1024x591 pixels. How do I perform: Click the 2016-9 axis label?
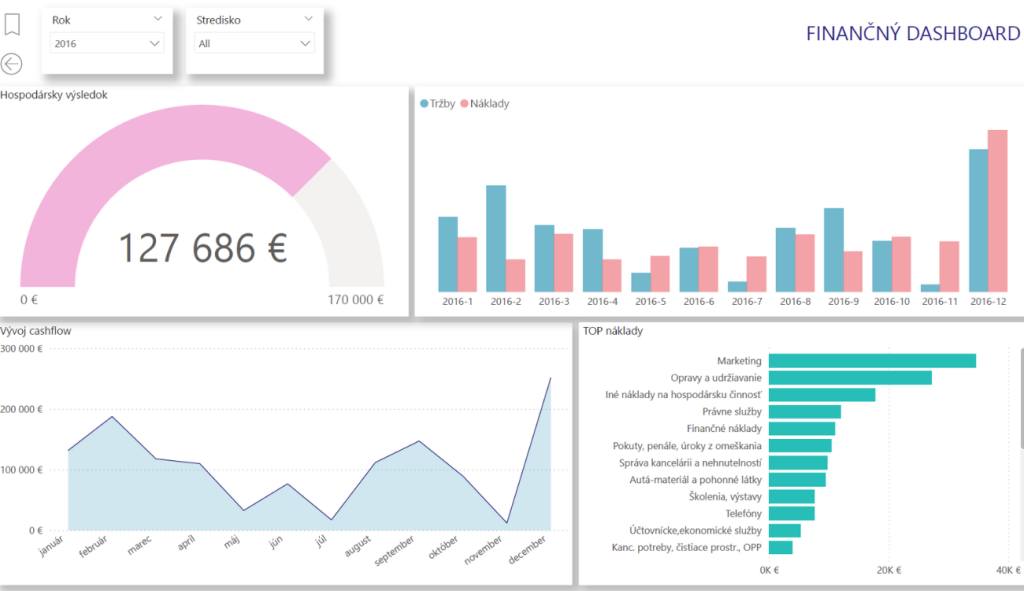[x=843, y=302]
